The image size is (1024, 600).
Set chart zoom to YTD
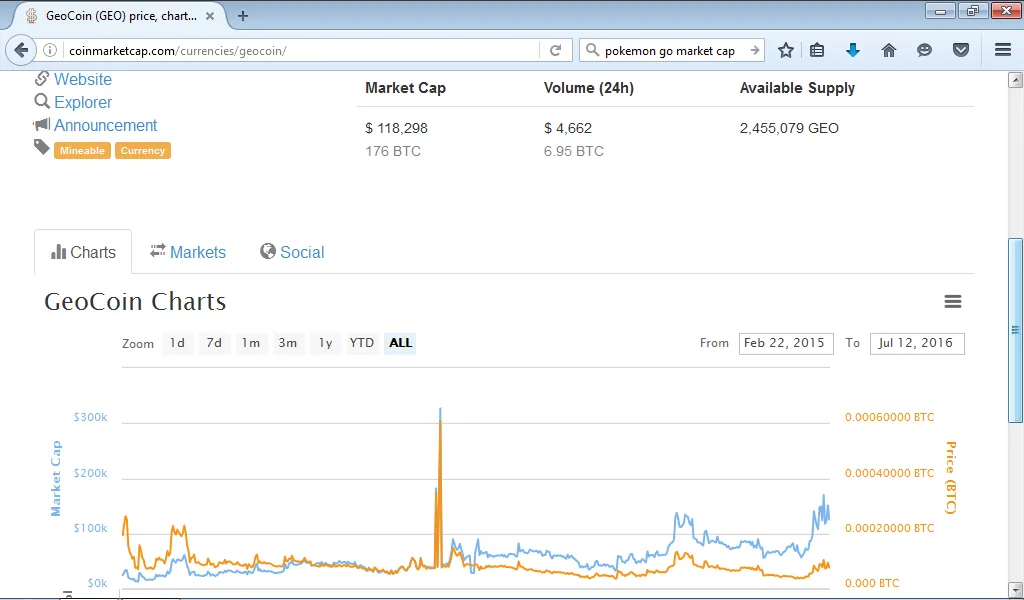coord(362,343)
